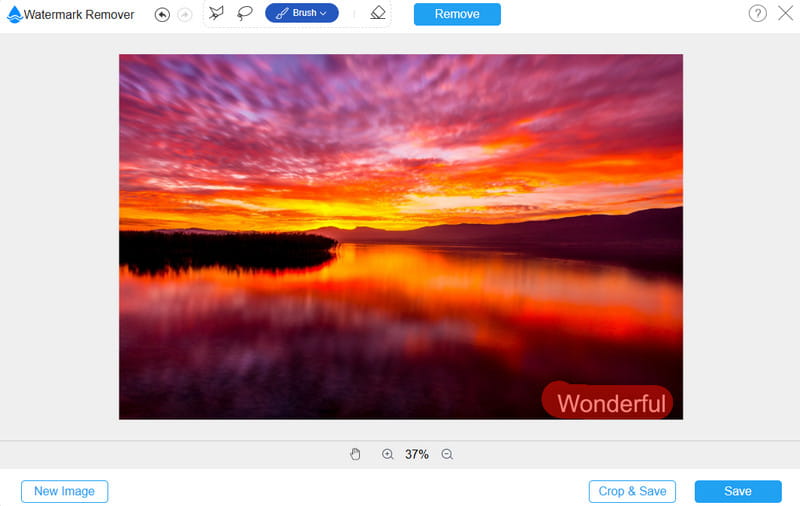Viewport: 800px width, 506px height.
Task: Click the Watermark Remover logo icon
Action: (x=14, y=14)
